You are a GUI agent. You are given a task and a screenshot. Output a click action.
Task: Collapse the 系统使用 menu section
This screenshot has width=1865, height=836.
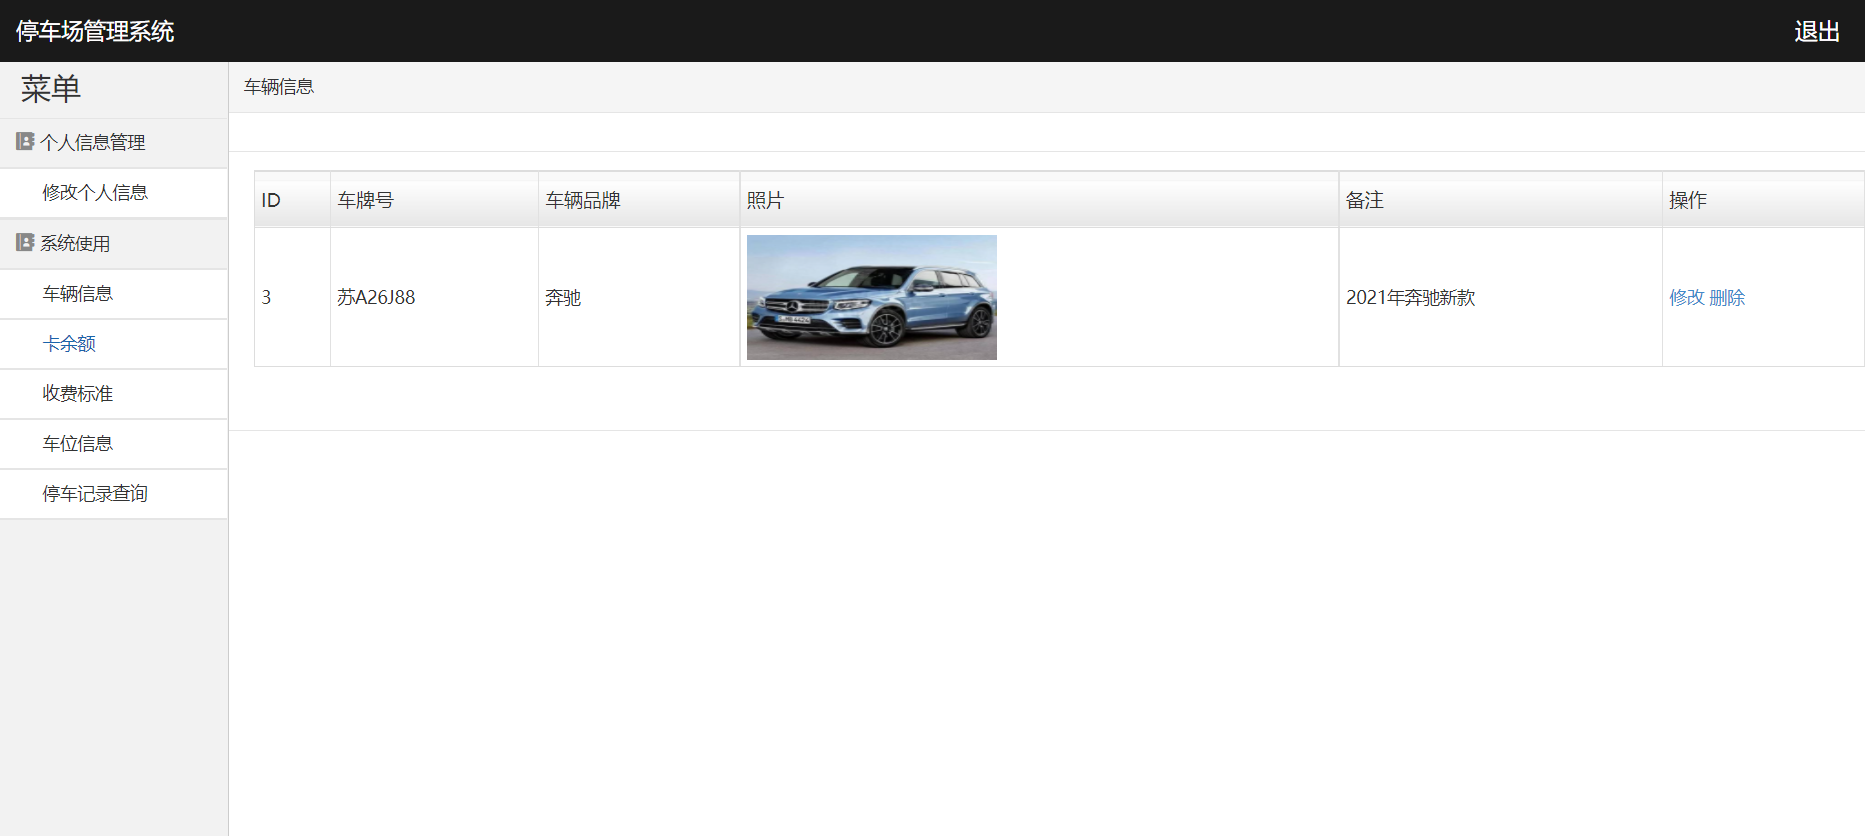pyautogui.click(x=114, y=244)
